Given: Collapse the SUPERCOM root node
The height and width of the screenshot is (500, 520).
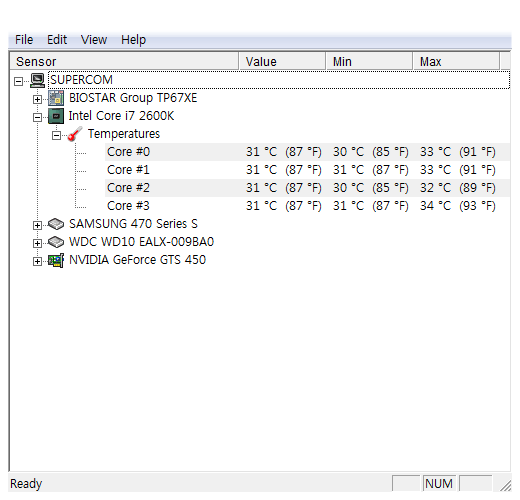Looking at the screenshot, I should click(18, 81).
